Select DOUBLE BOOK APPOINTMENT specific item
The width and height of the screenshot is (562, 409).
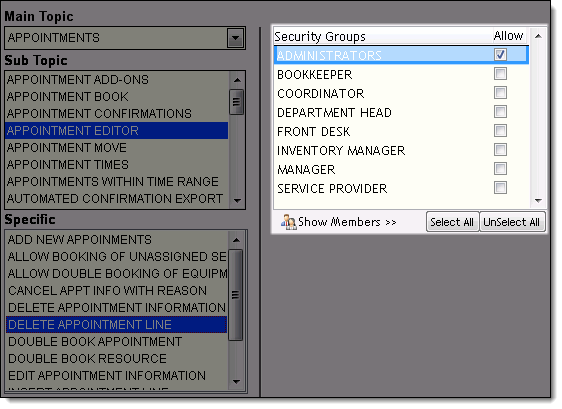click(116, 342)
